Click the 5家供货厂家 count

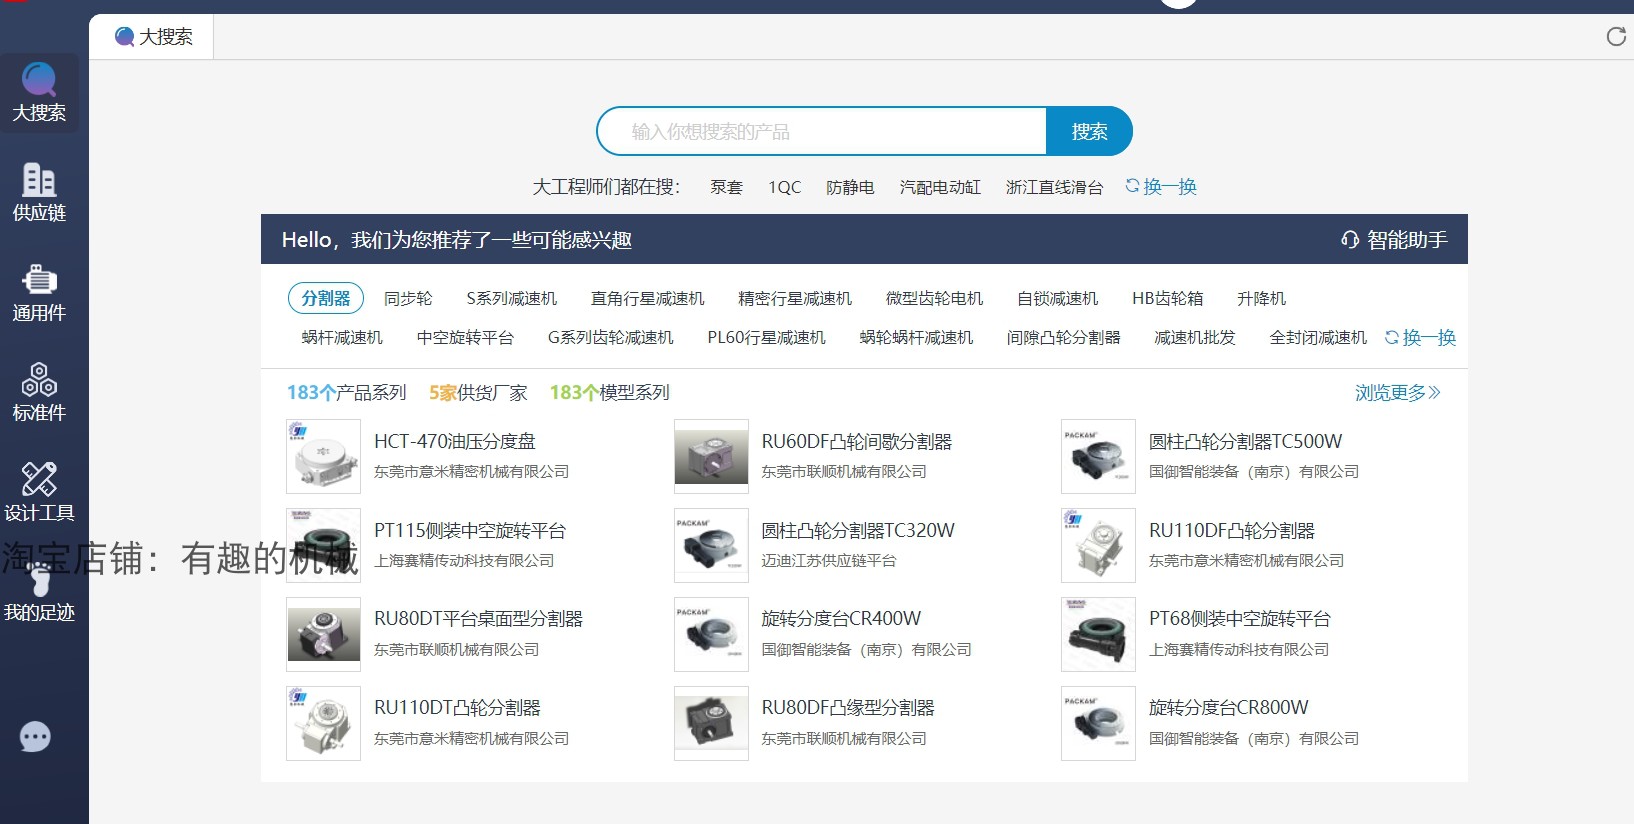coord(478,392)
